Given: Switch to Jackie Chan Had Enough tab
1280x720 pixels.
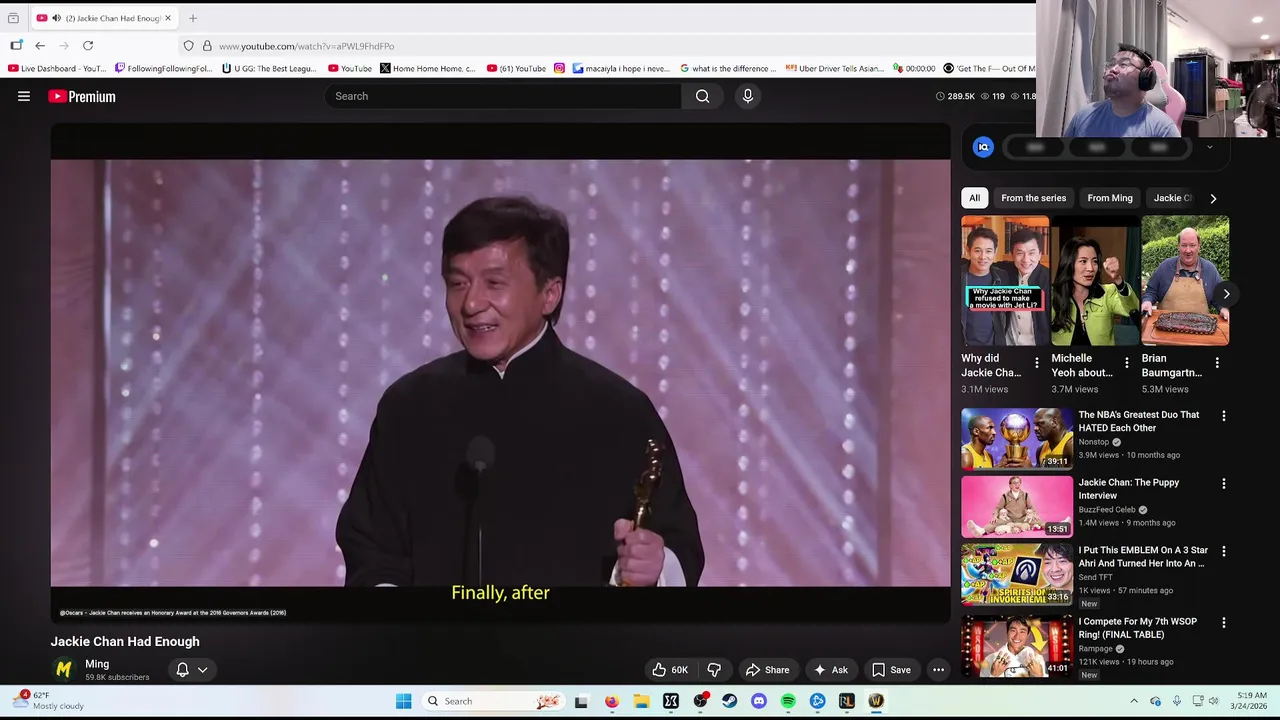Looking at the screenshot, I should coord(104,18).
